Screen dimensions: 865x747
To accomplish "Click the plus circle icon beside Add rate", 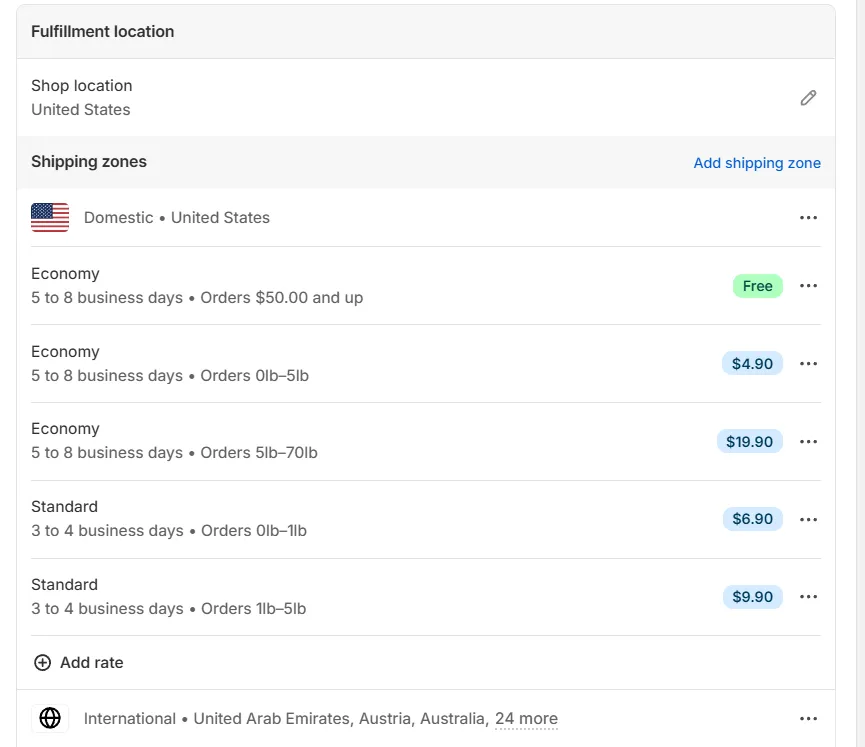I will tap(42, 663).
